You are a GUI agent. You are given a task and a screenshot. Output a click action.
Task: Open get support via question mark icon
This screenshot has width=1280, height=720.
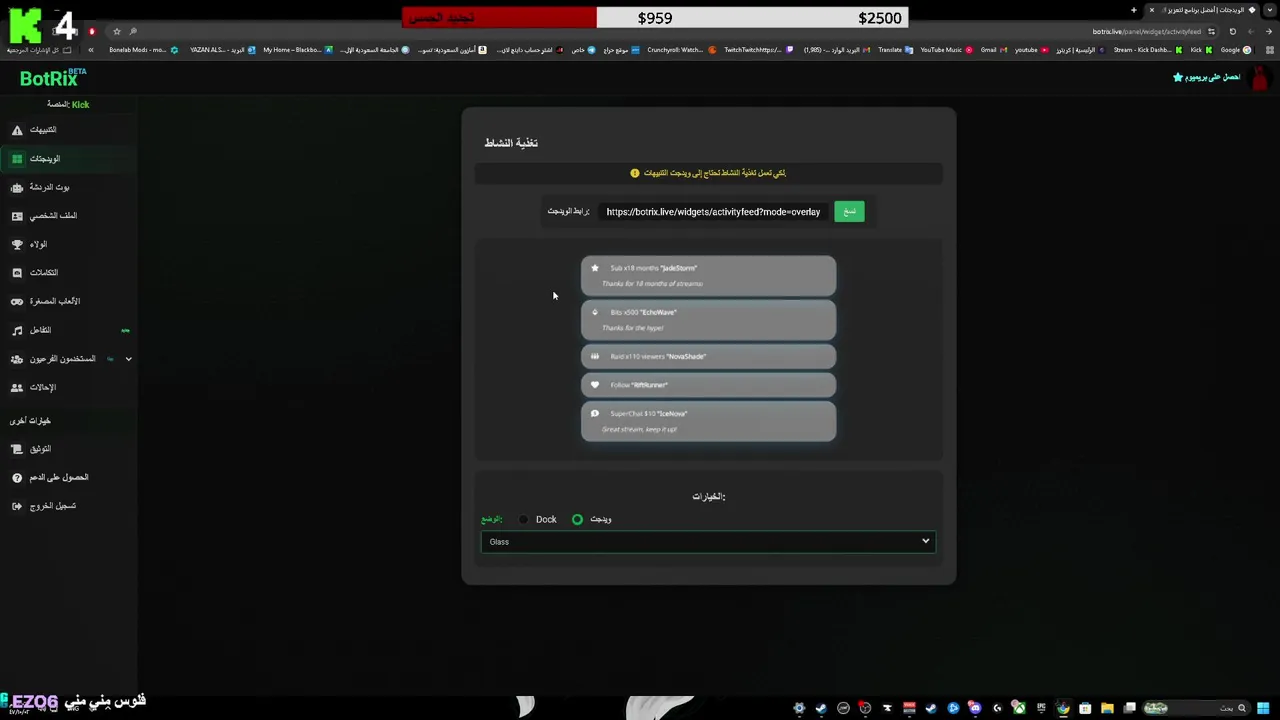pyautogui.click(x=17, y=478)
